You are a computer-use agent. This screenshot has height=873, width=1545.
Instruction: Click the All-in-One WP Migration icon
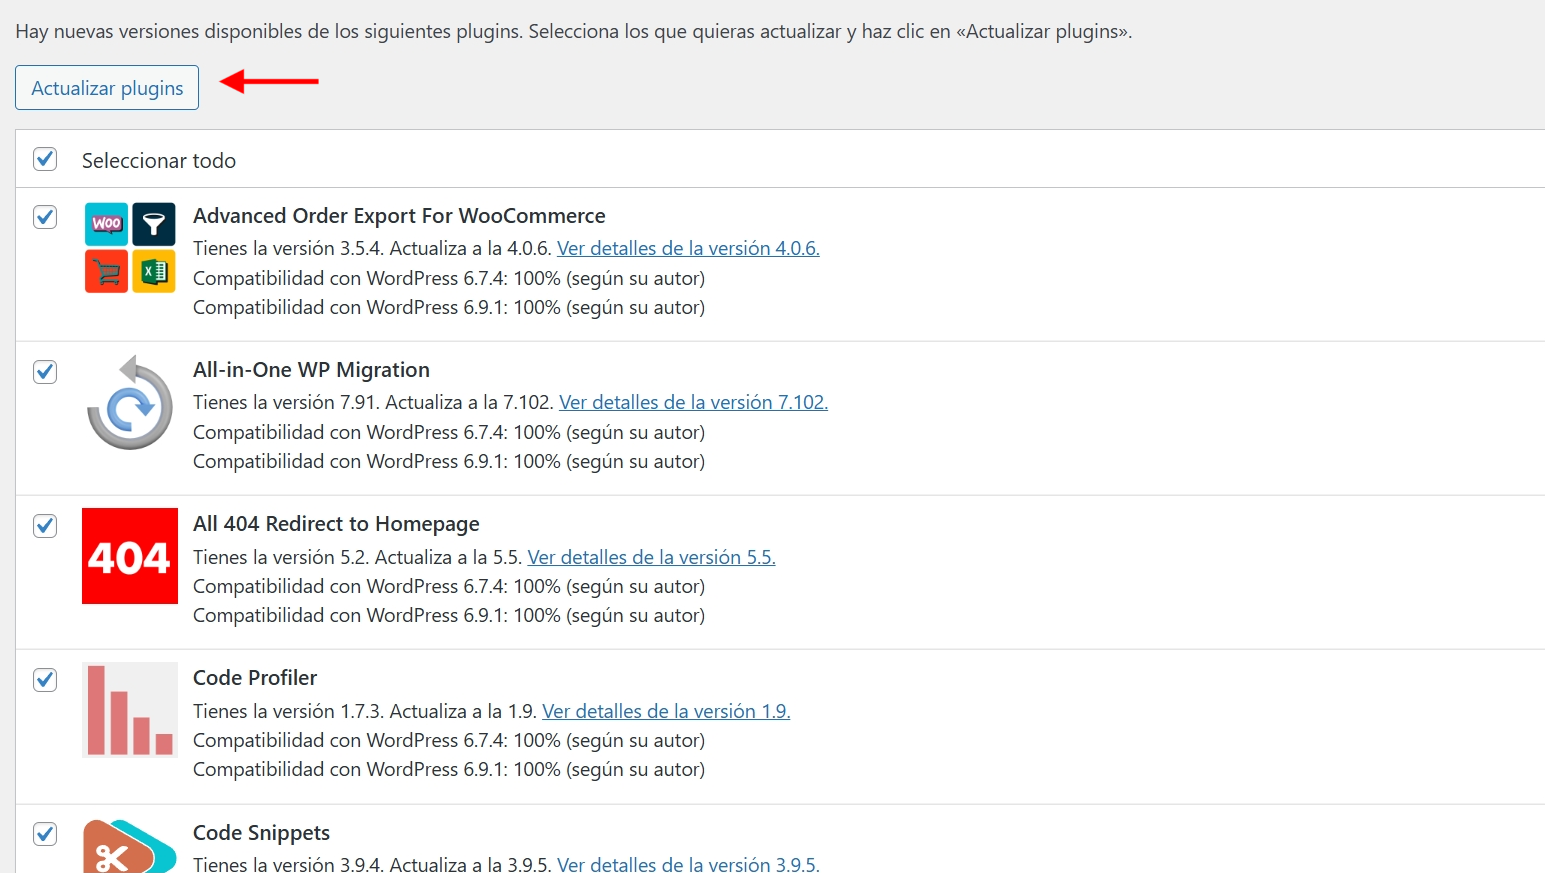point(130,402)
